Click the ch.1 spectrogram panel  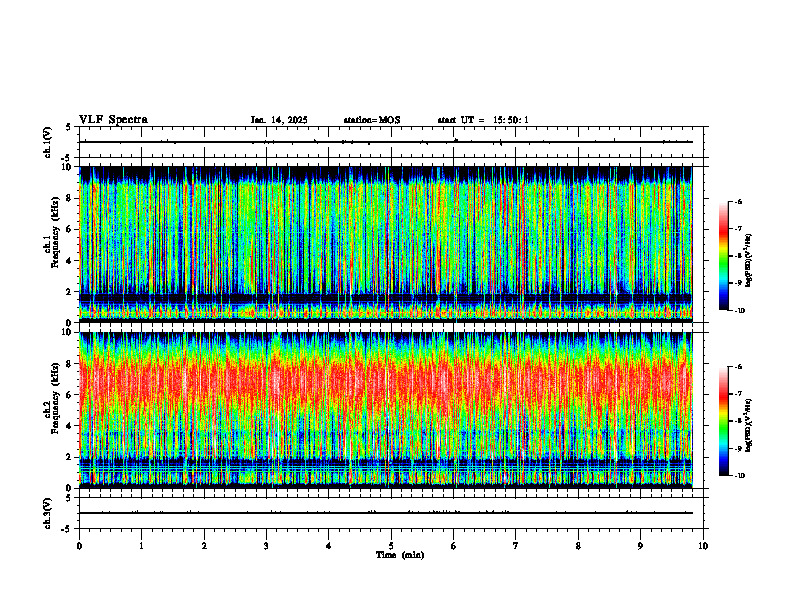pos(386,244)
